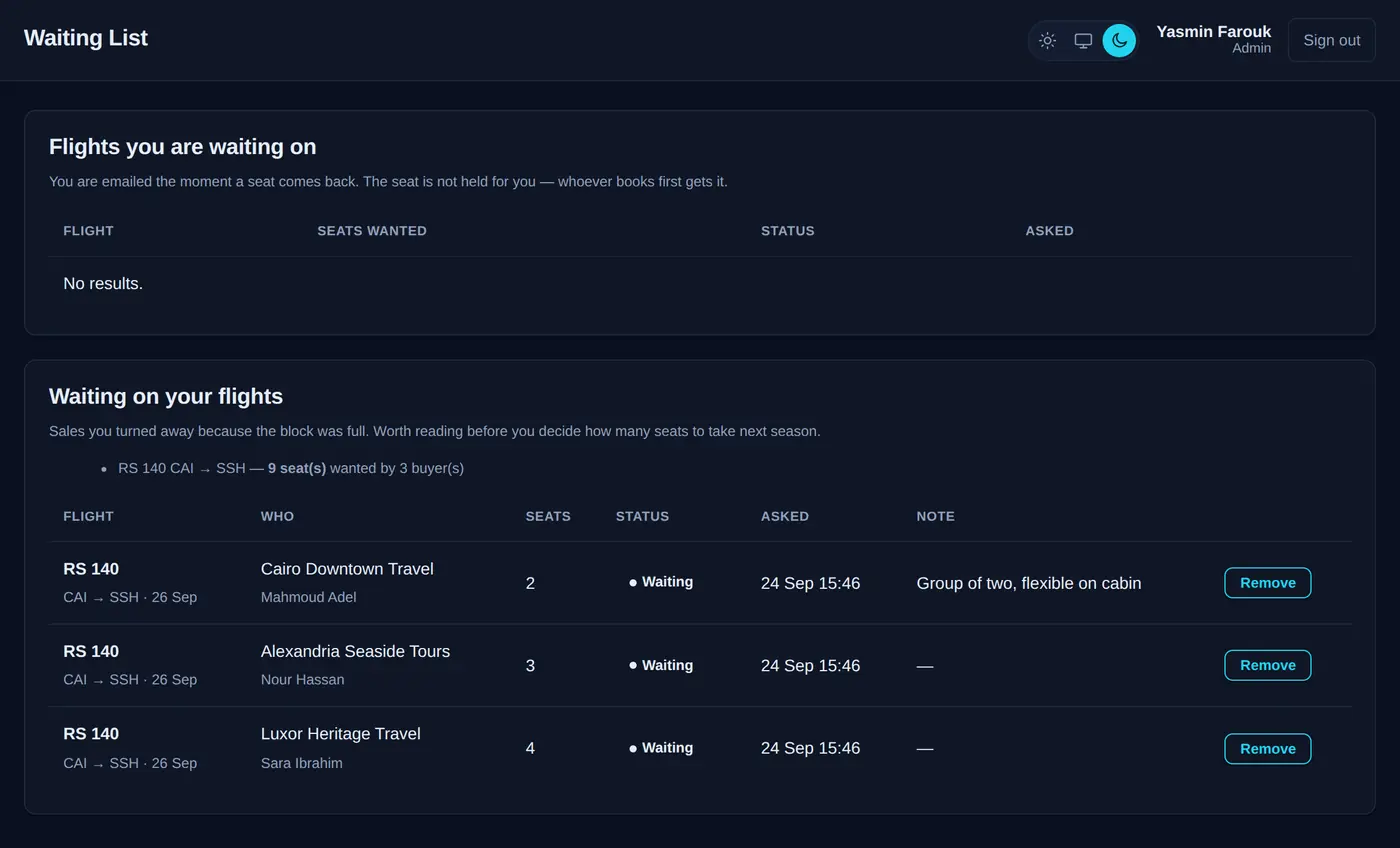Viewport: 1400px width, 848px height.
Task: Select the 'Cairo Downtown Travel' cell
Action: point(347,569)
